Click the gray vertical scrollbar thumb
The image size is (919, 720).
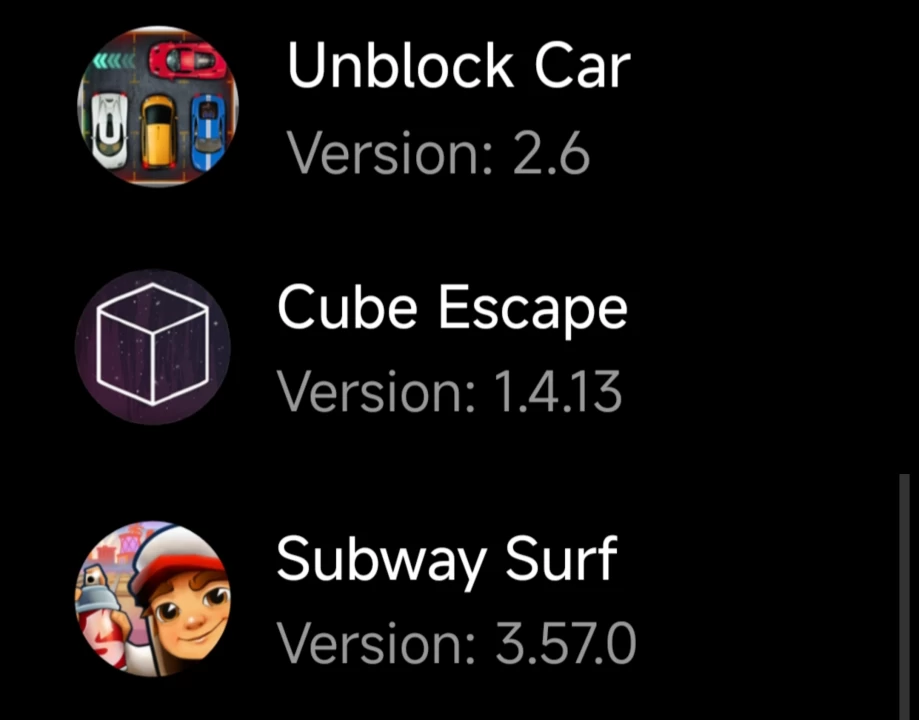click(904, 597)
